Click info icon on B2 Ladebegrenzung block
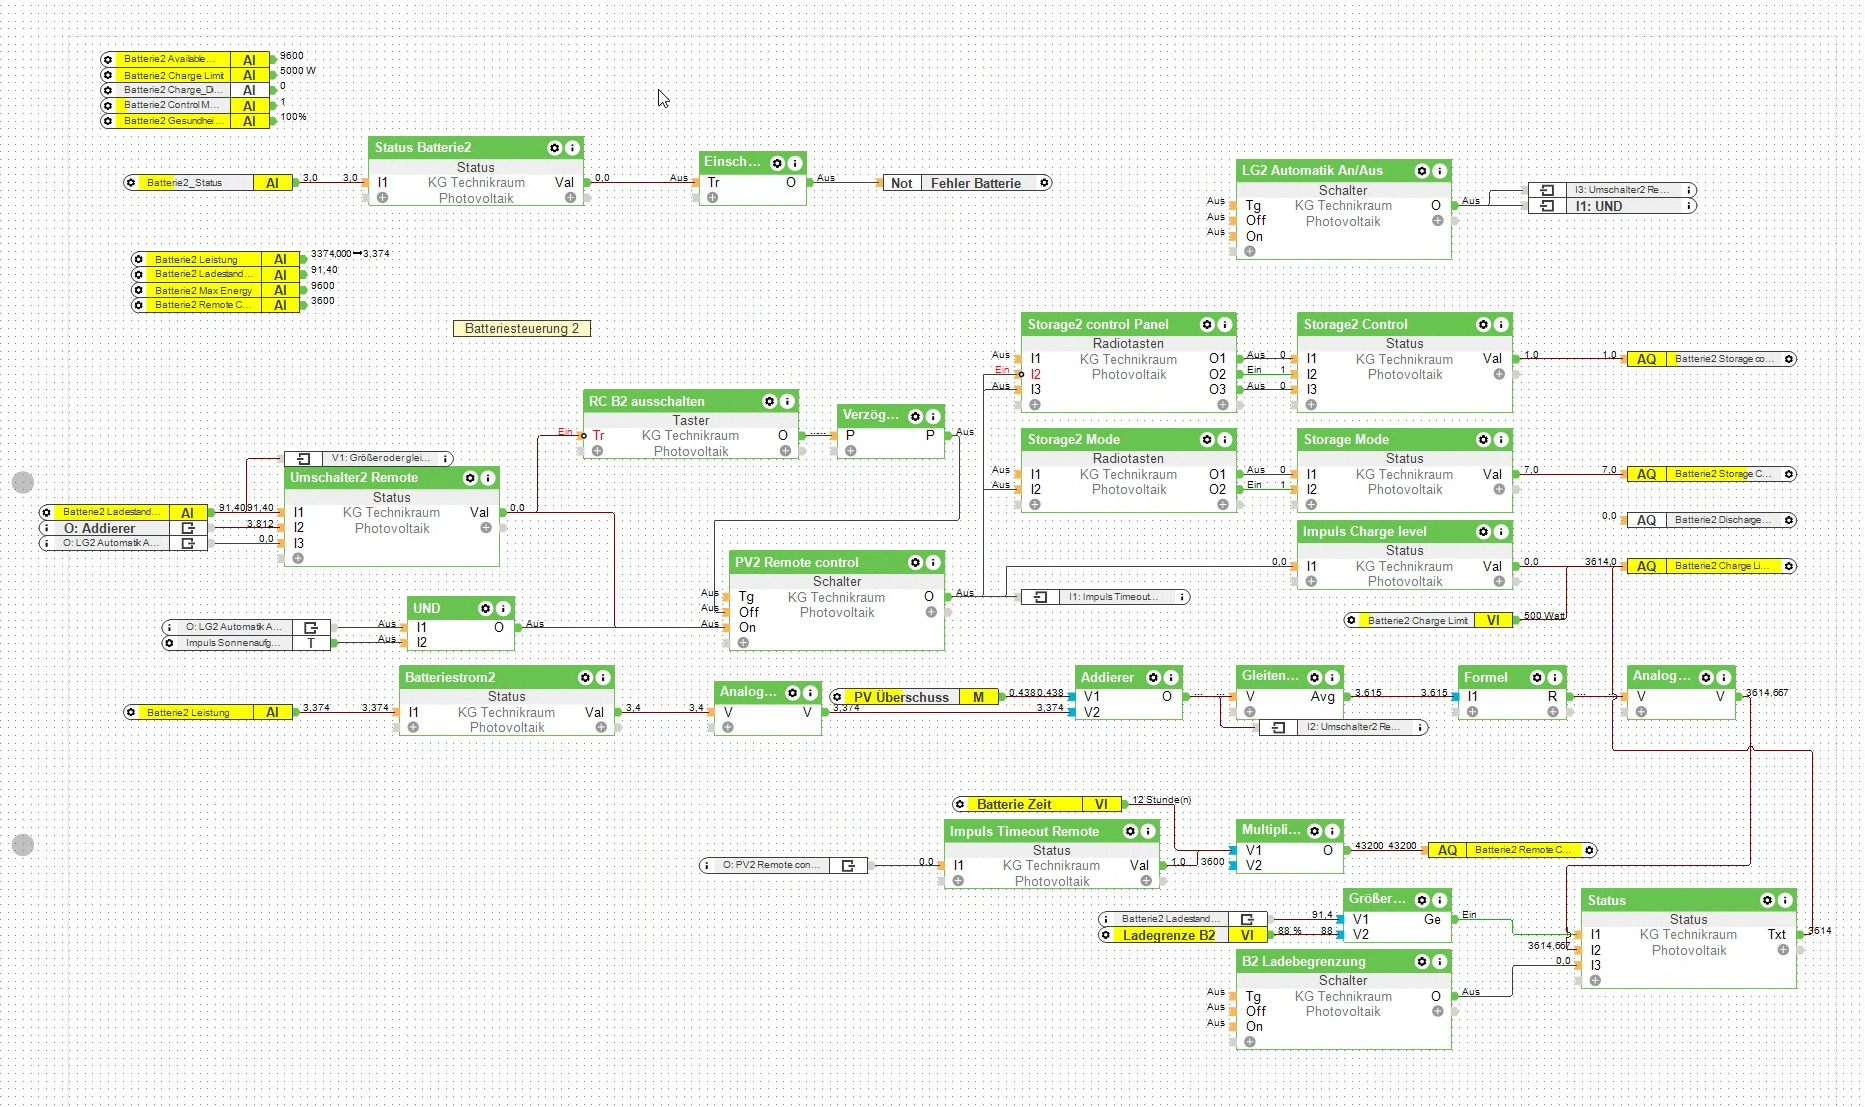This screenshot has width=1865, height=1107. click(1440, 962)
